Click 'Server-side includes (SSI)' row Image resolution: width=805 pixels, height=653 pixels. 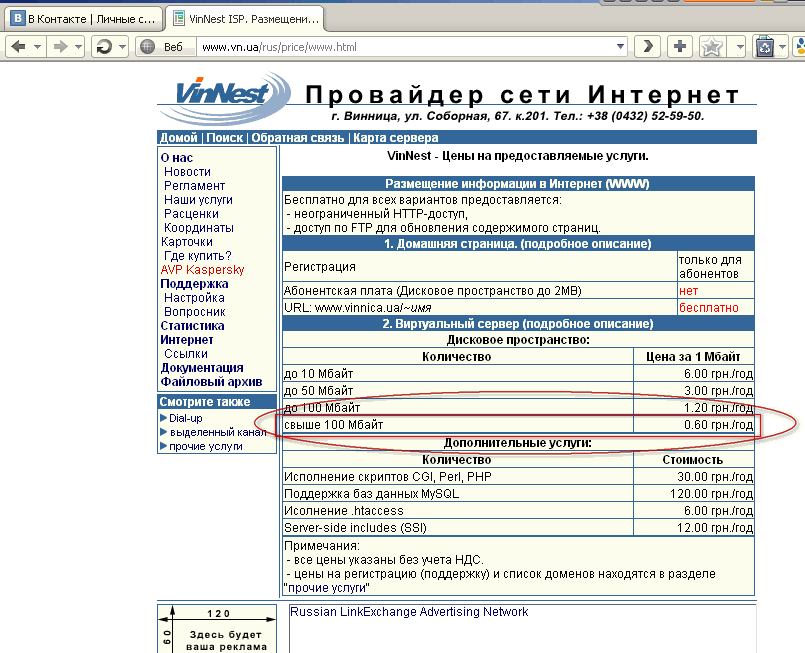click(457, 528)
